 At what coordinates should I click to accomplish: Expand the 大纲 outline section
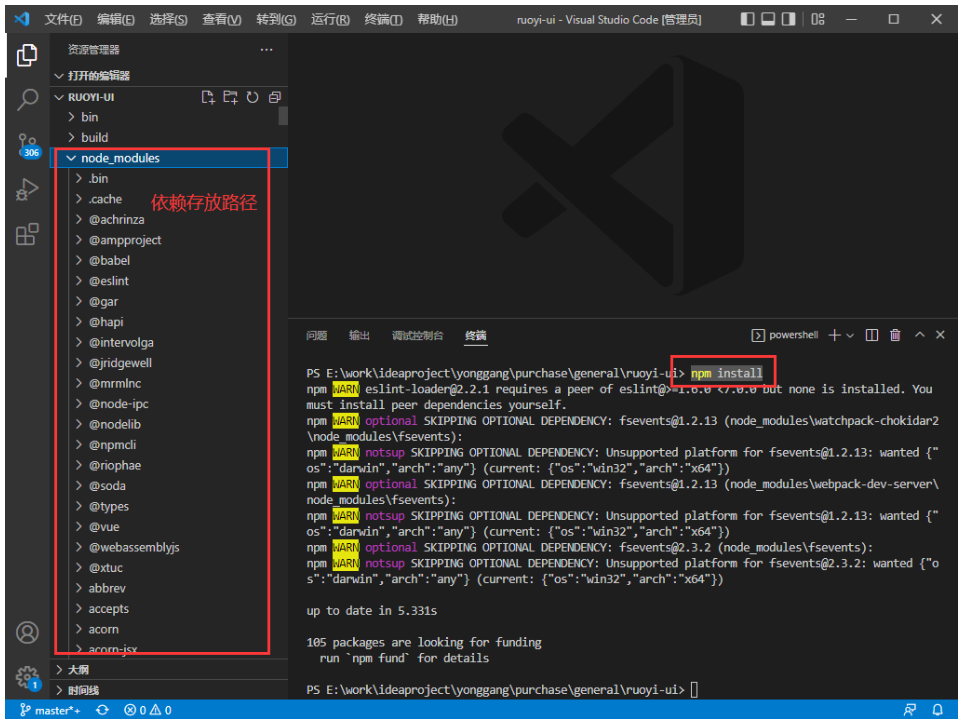pyautogui.click(x=169, y=669)
